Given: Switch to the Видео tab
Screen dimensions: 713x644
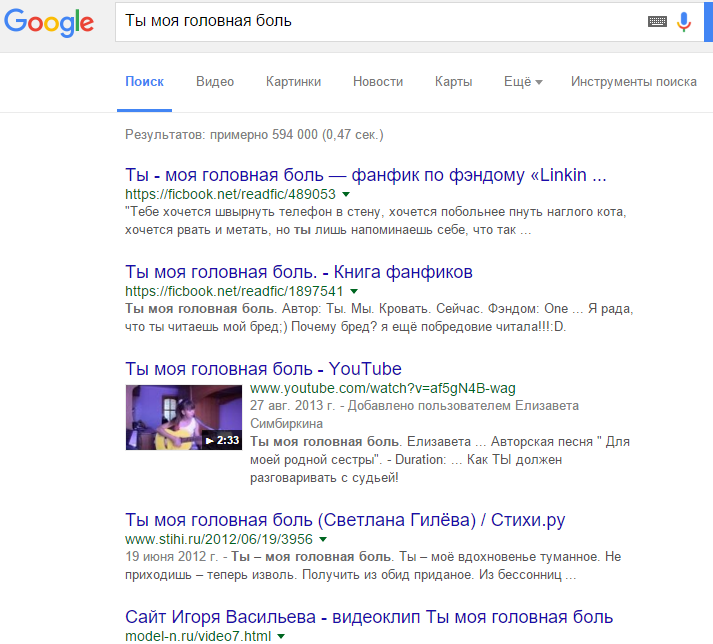Looking at the screenshot, I should coord(215,82).
